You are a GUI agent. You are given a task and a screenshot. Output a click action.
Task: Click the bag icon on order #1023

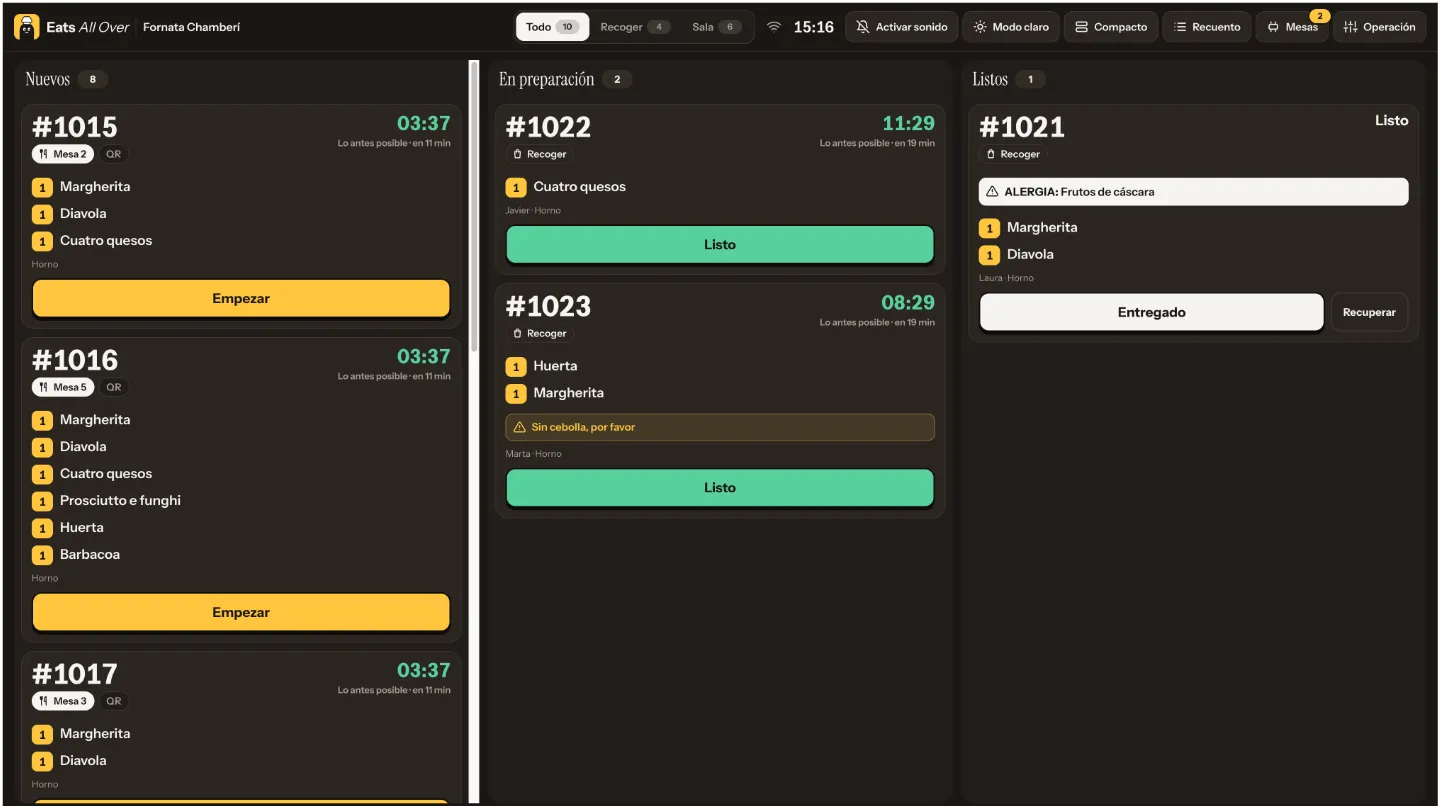click(518, 333)
